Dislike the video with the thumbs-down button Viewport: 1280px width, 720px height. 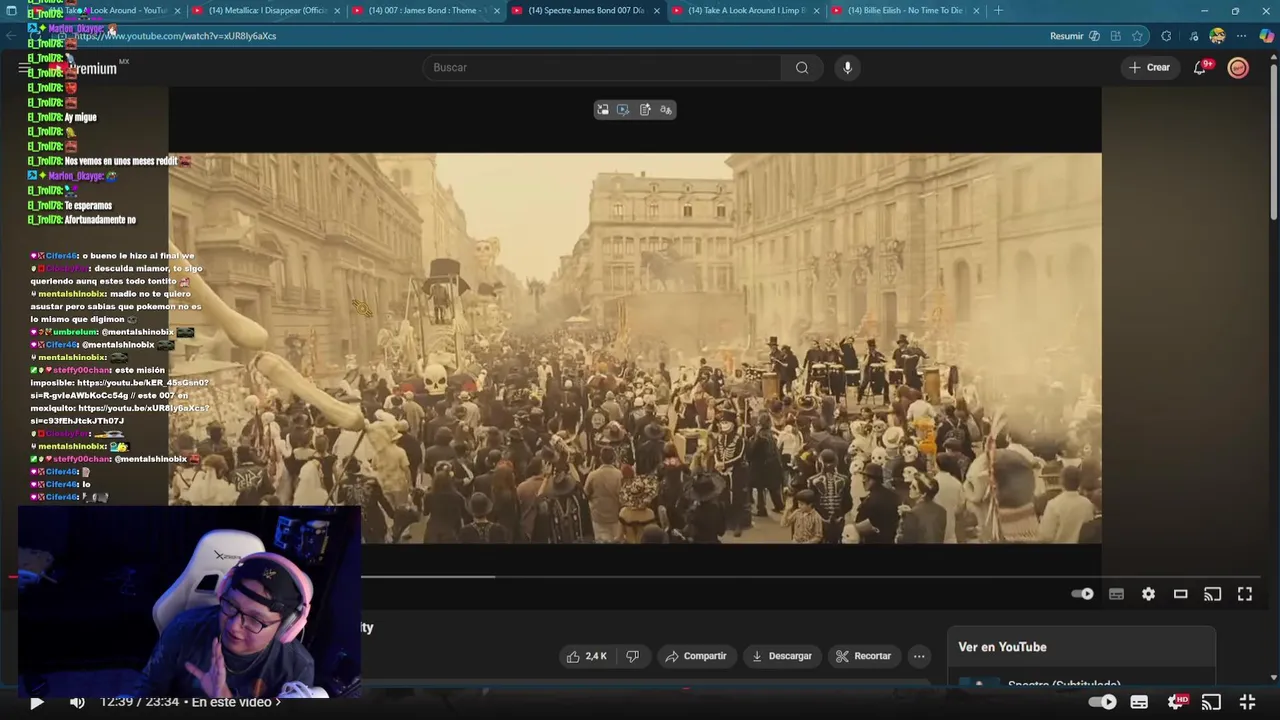(x=632, y=656)
